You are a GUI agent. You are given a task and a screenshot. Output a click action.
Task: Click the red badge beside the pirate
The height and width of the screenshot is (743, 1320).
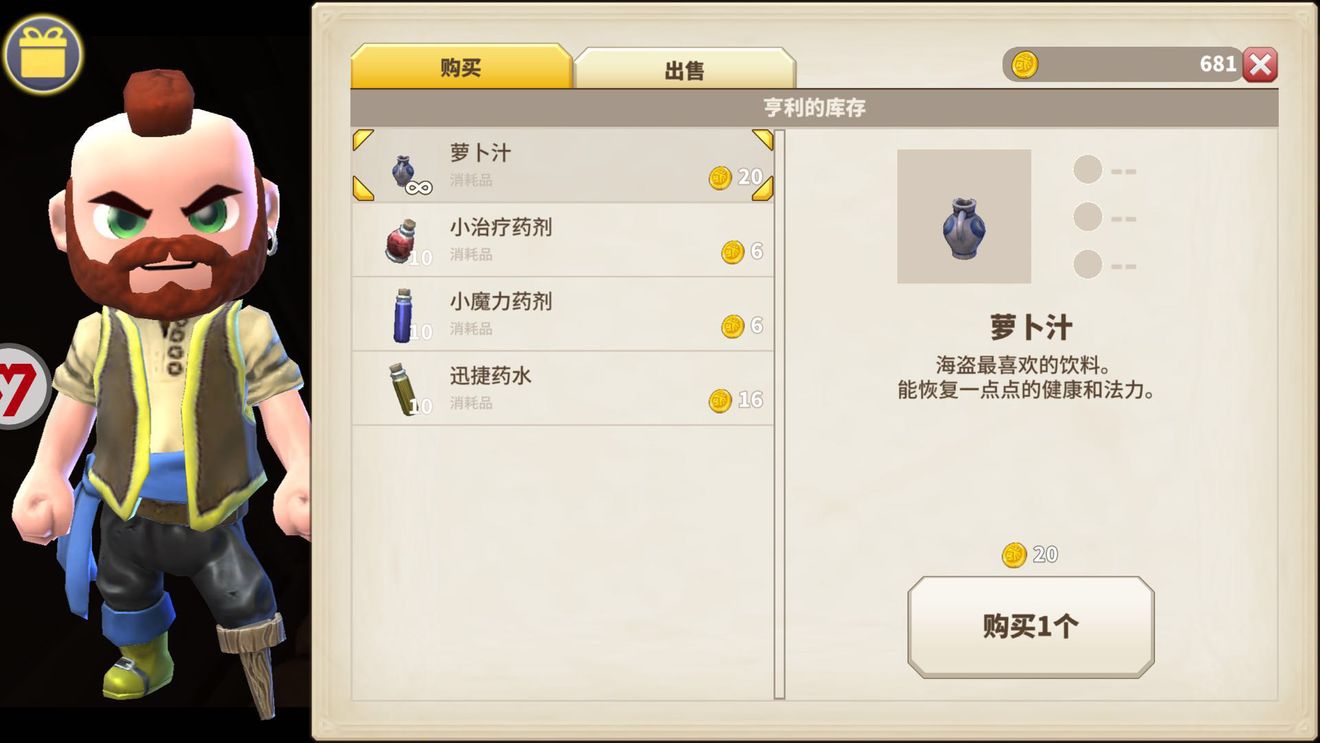coord(24,386)
